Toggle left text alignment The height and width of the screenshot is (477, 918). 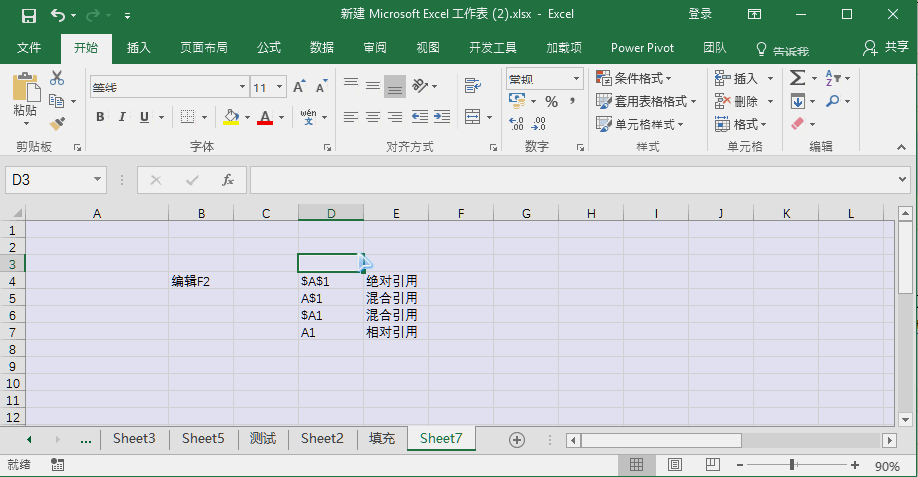(x=351, y=117)
